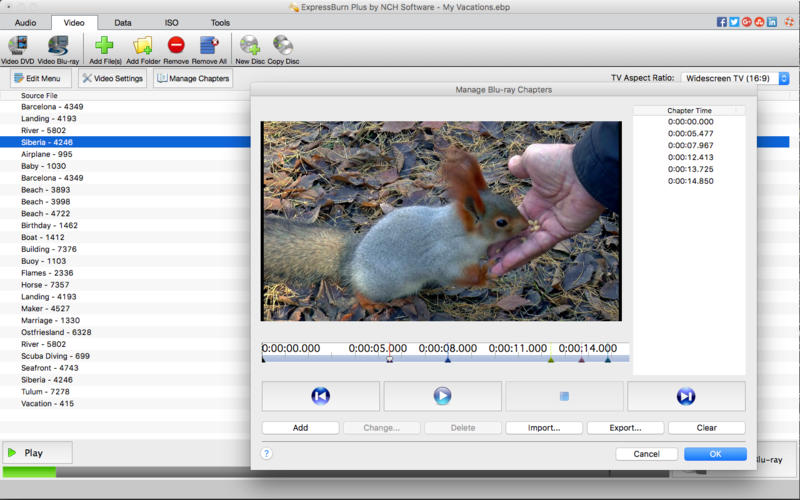Screen dimensions: 800x500
Task: Click the Chapter Time column header
Action: tap(689, 110)
